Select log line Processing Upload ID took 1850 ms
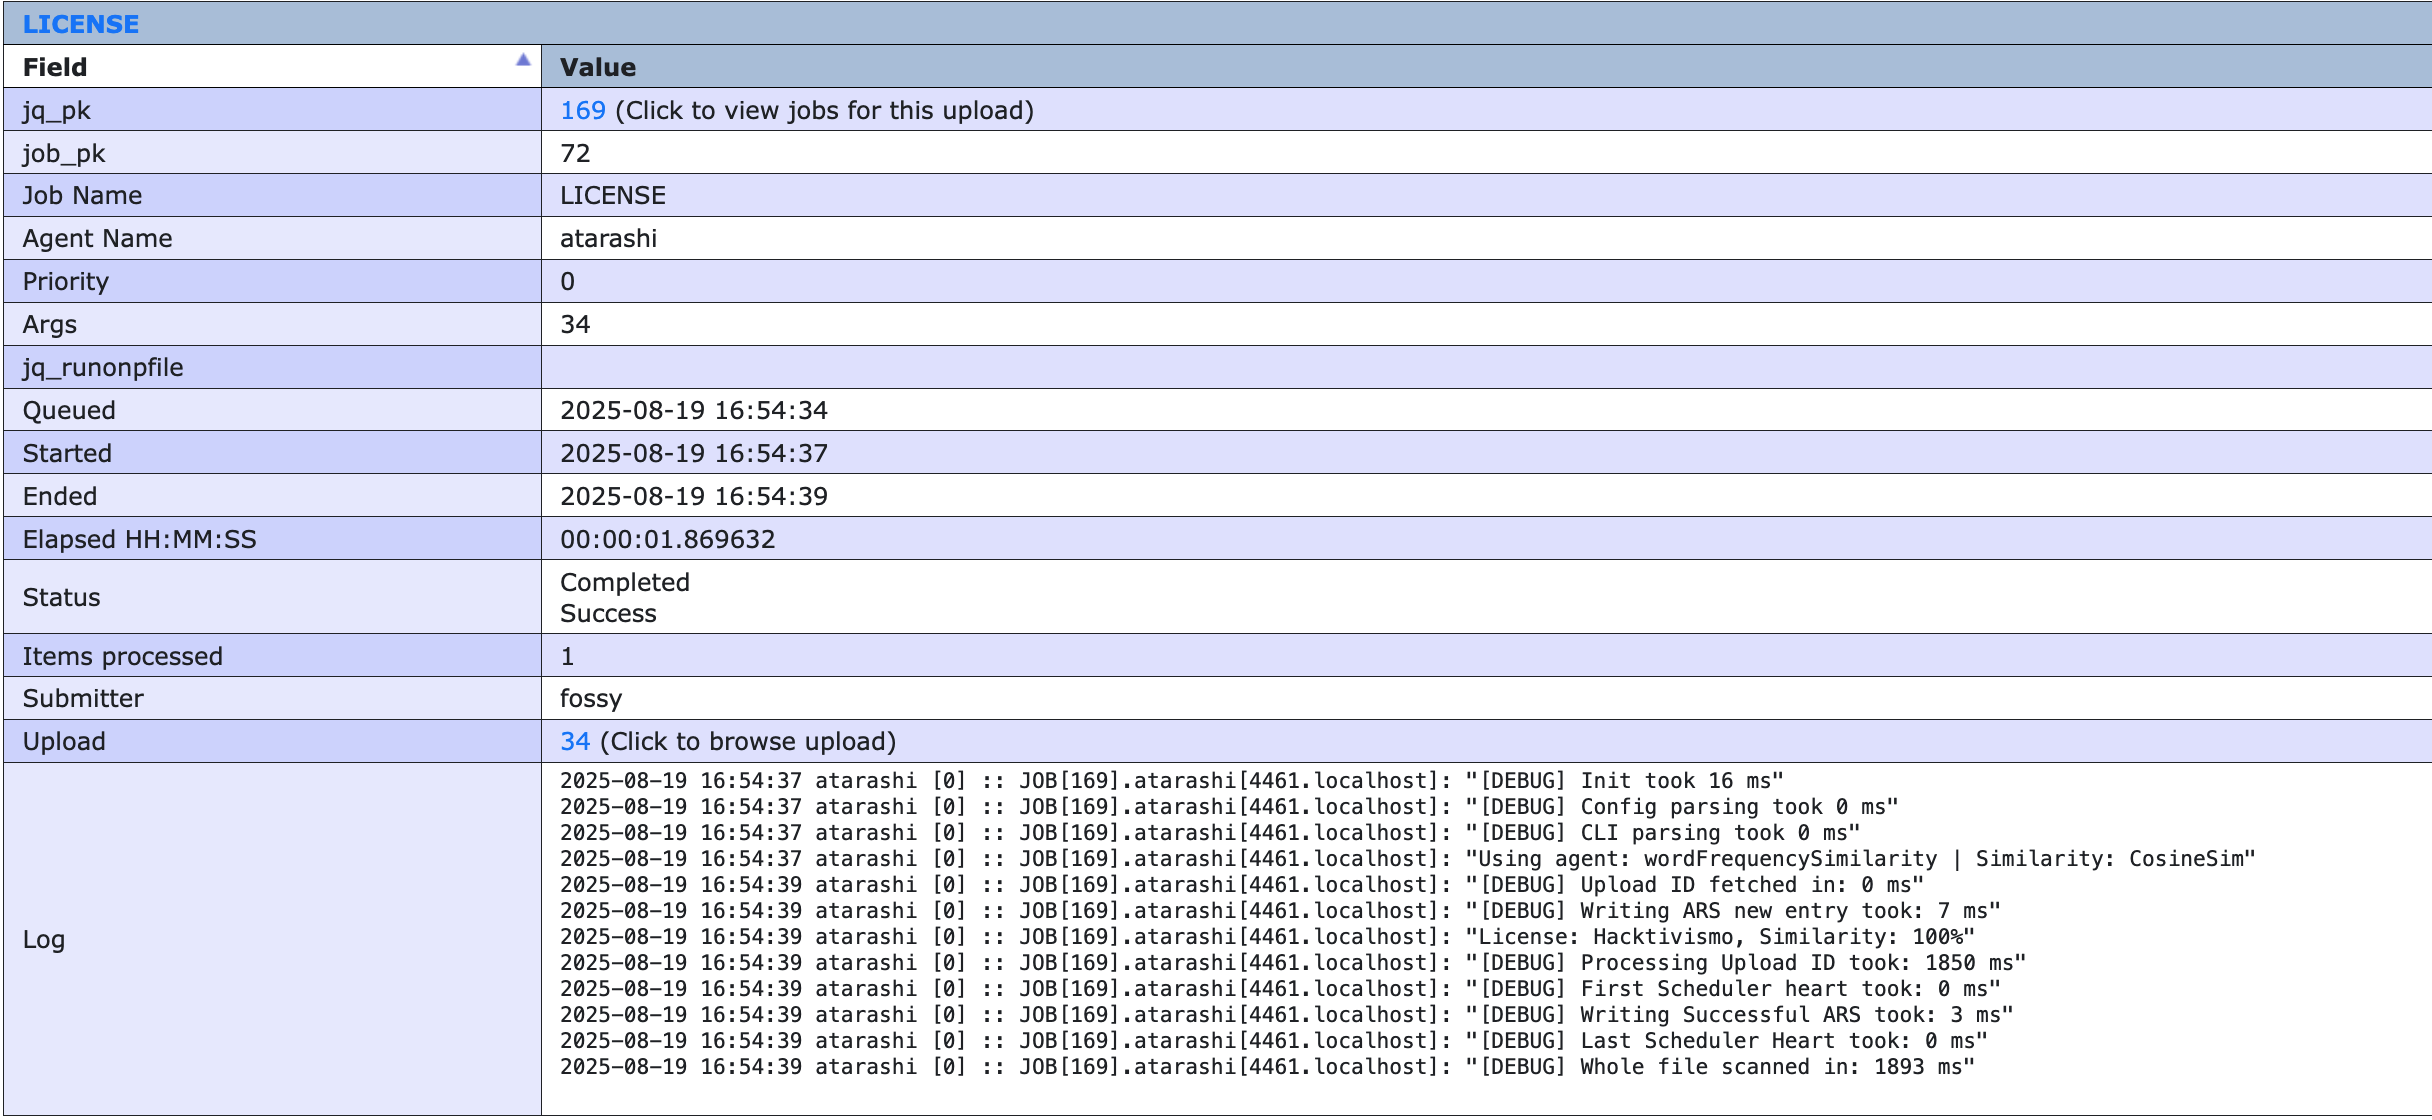The width and height of the screenshot is (2432, 1120). pyautogui.click(x=1293, y=962)
